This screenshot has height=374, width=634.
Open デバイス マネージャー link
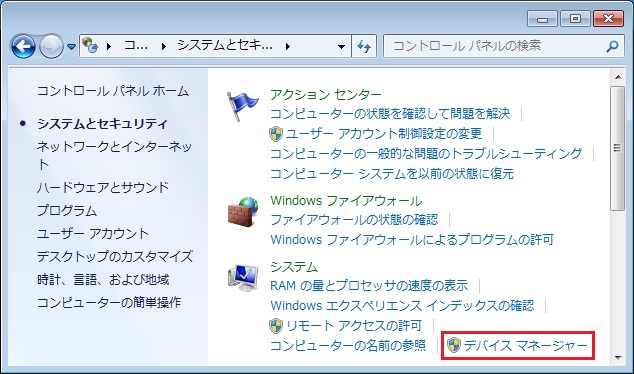(x=526, y=346)
